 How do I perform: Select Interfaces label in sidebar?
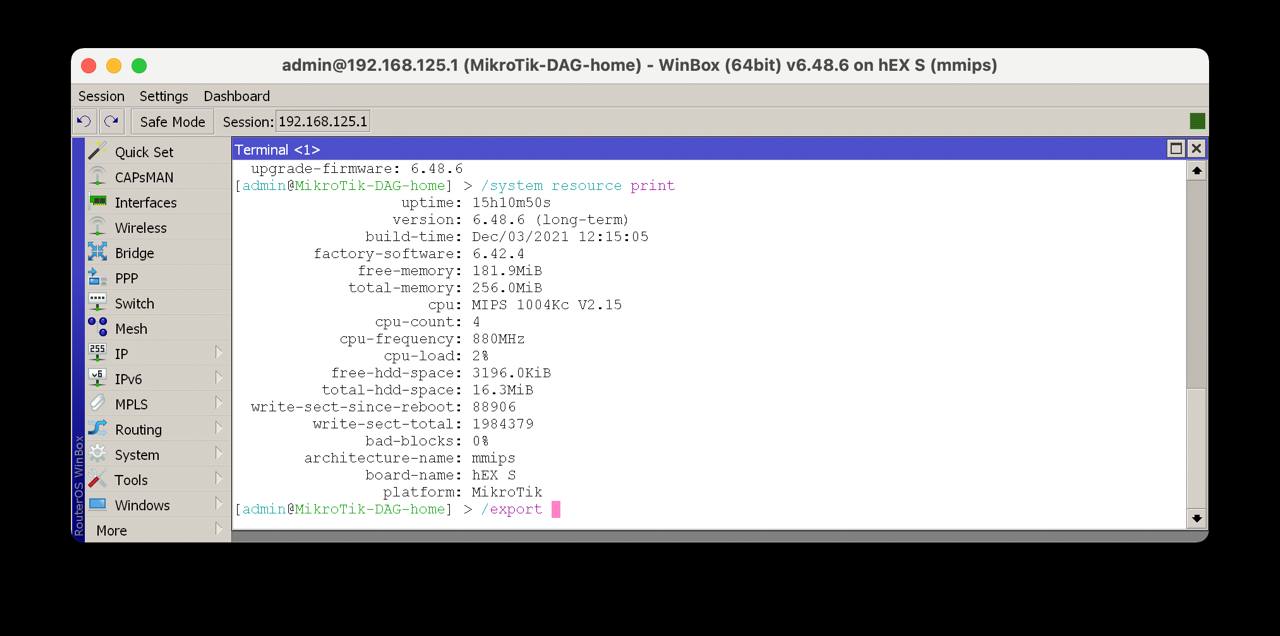tap(146, 202)
